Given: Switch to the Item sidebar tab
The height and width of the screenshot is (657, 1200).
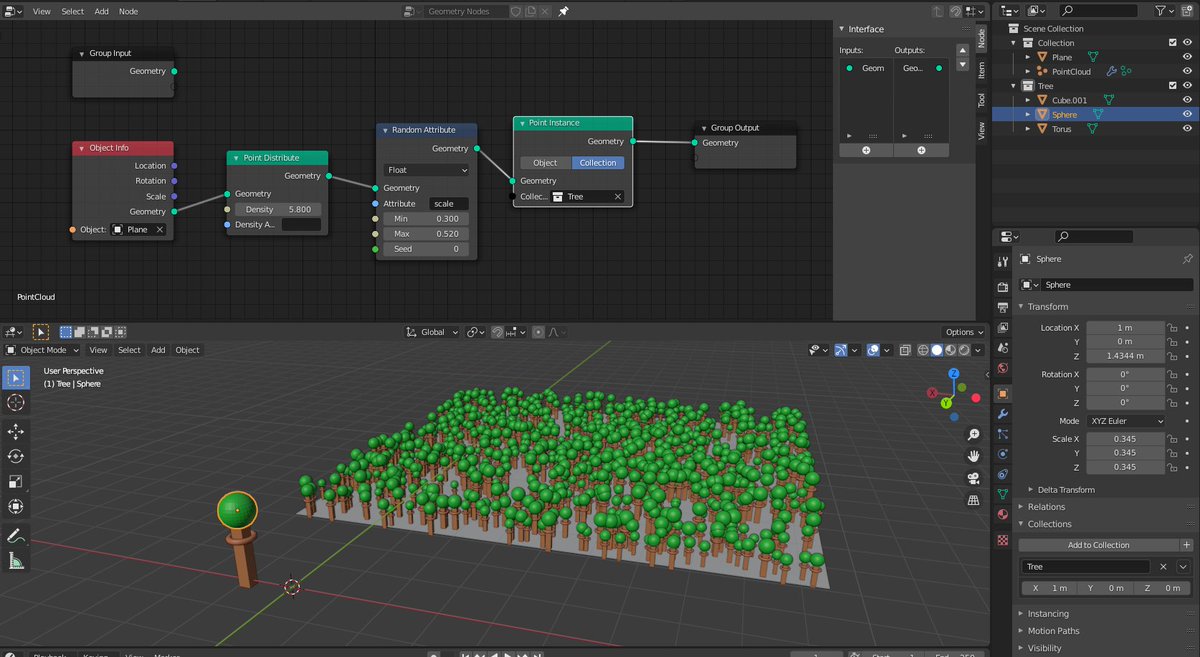Looking at the screenshot, I should (981, 69).
